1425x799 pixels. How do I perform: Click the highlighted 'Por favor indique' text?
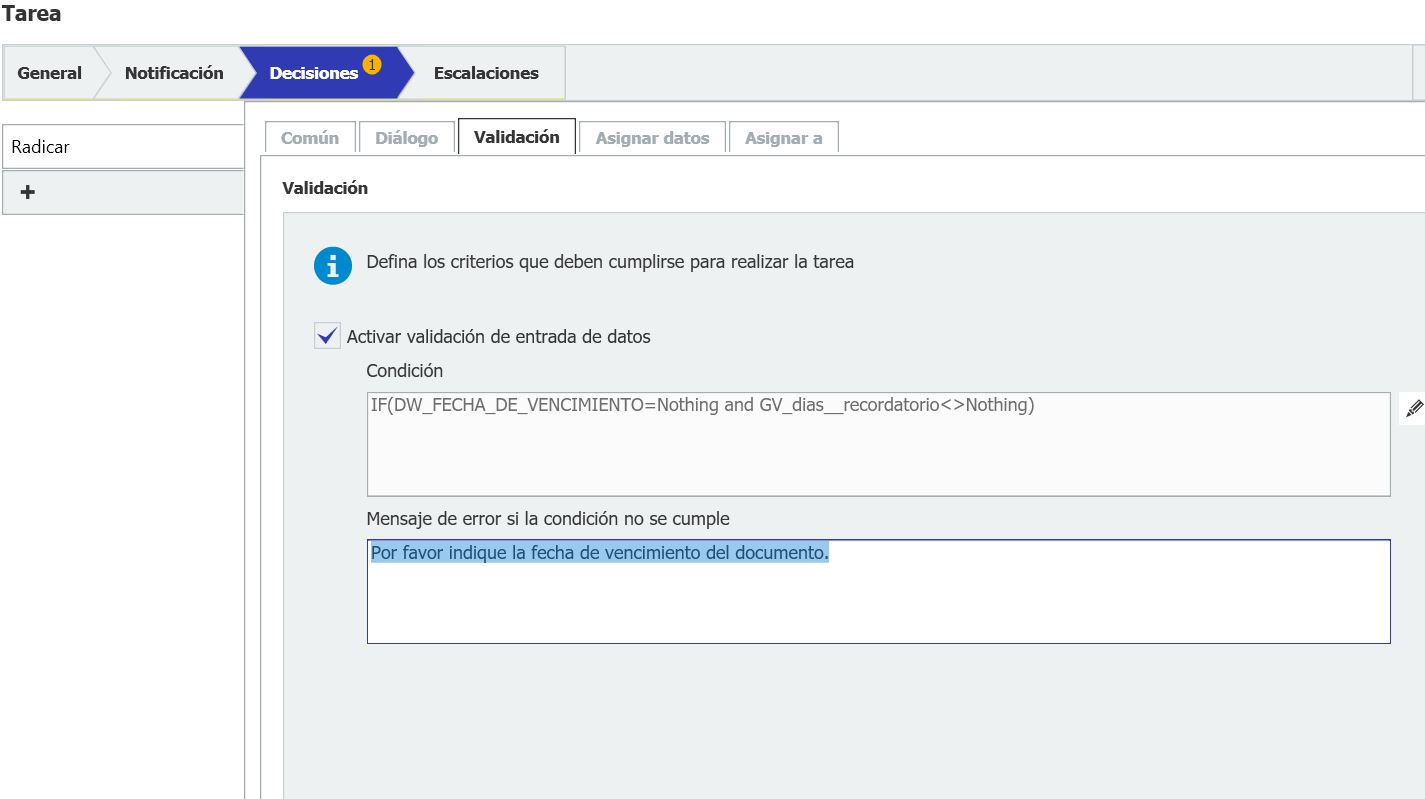[x=599, y=553]
